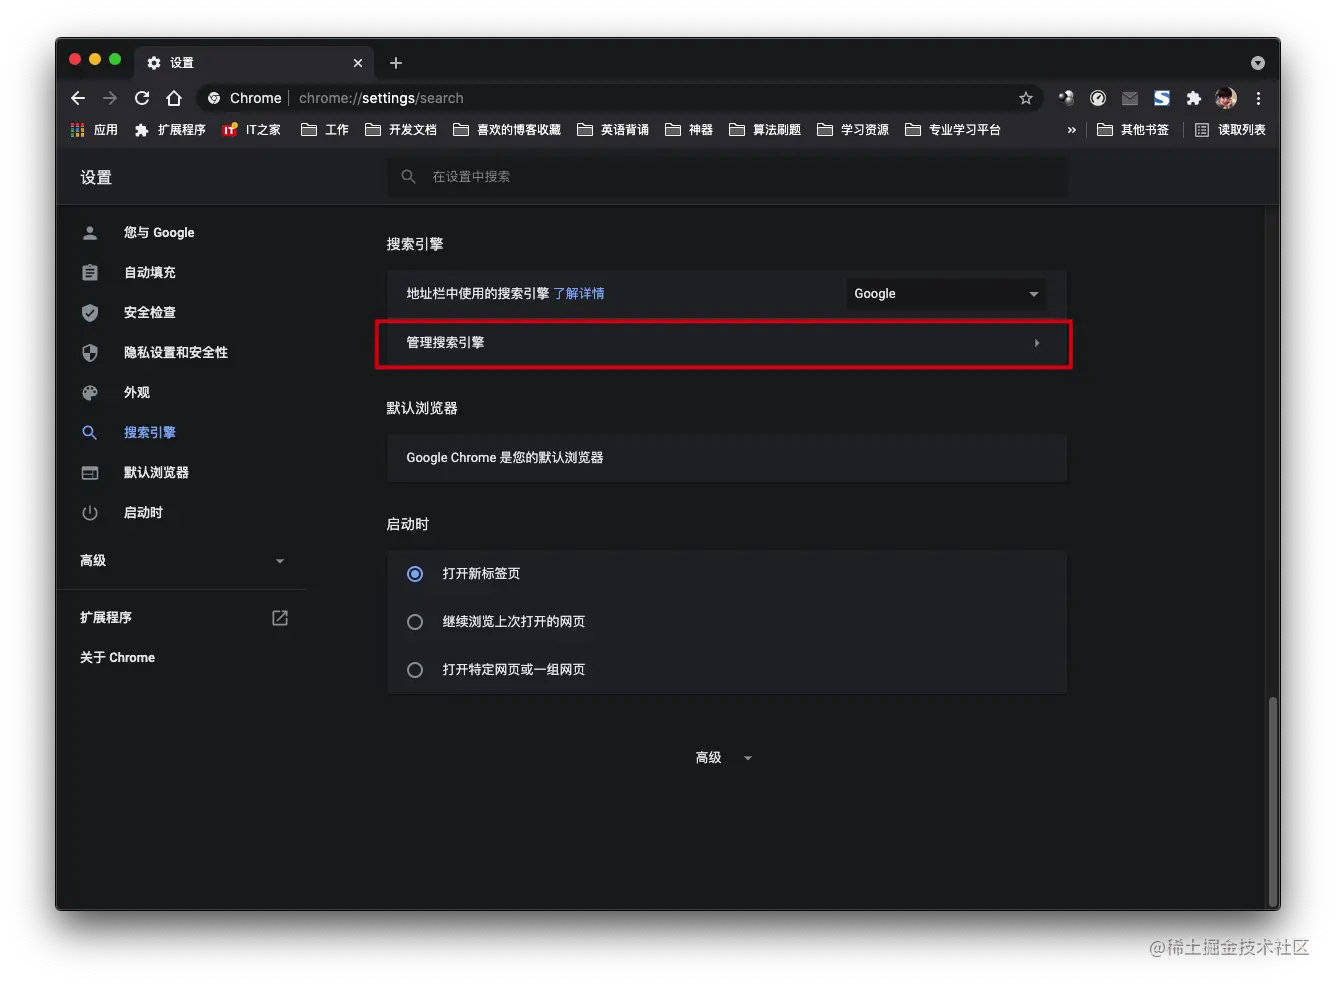
Task: Click the external link icon beside 扩展程序
Action: tap(280, 618)
